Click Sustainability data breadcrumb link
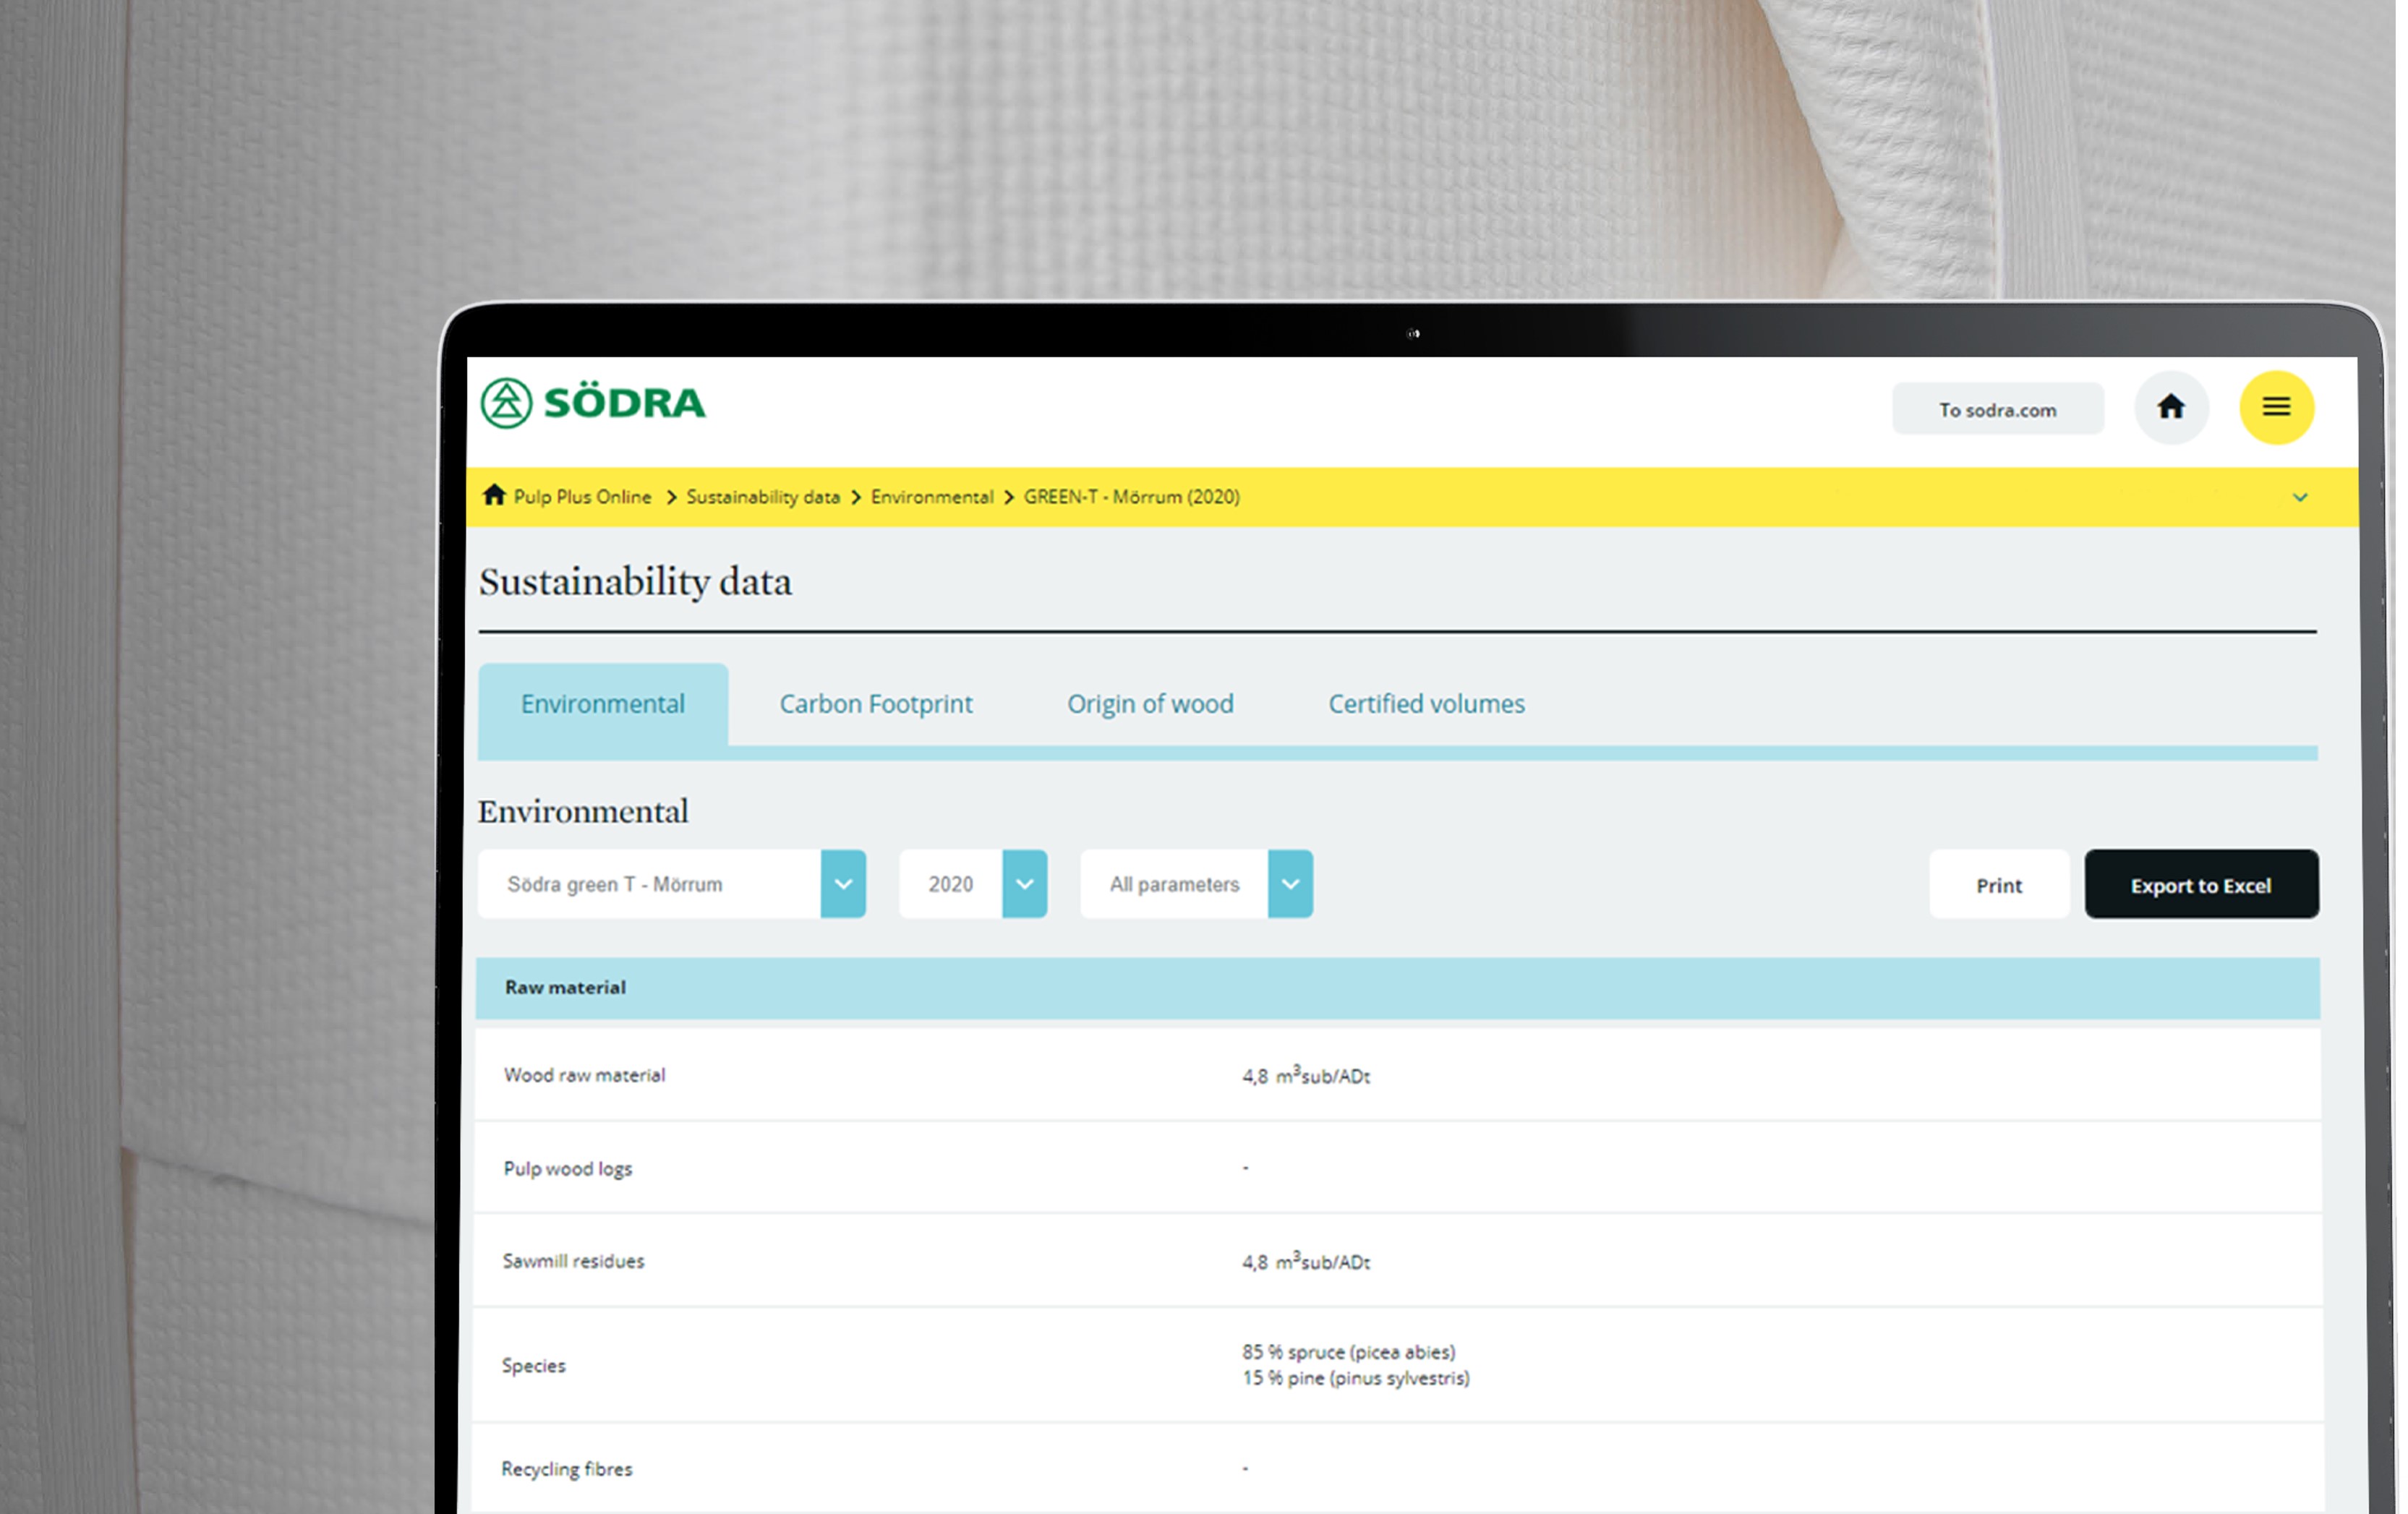The height and width of the screenshot is (1514, 2408). pyautogui.click(x=762, y=497)
